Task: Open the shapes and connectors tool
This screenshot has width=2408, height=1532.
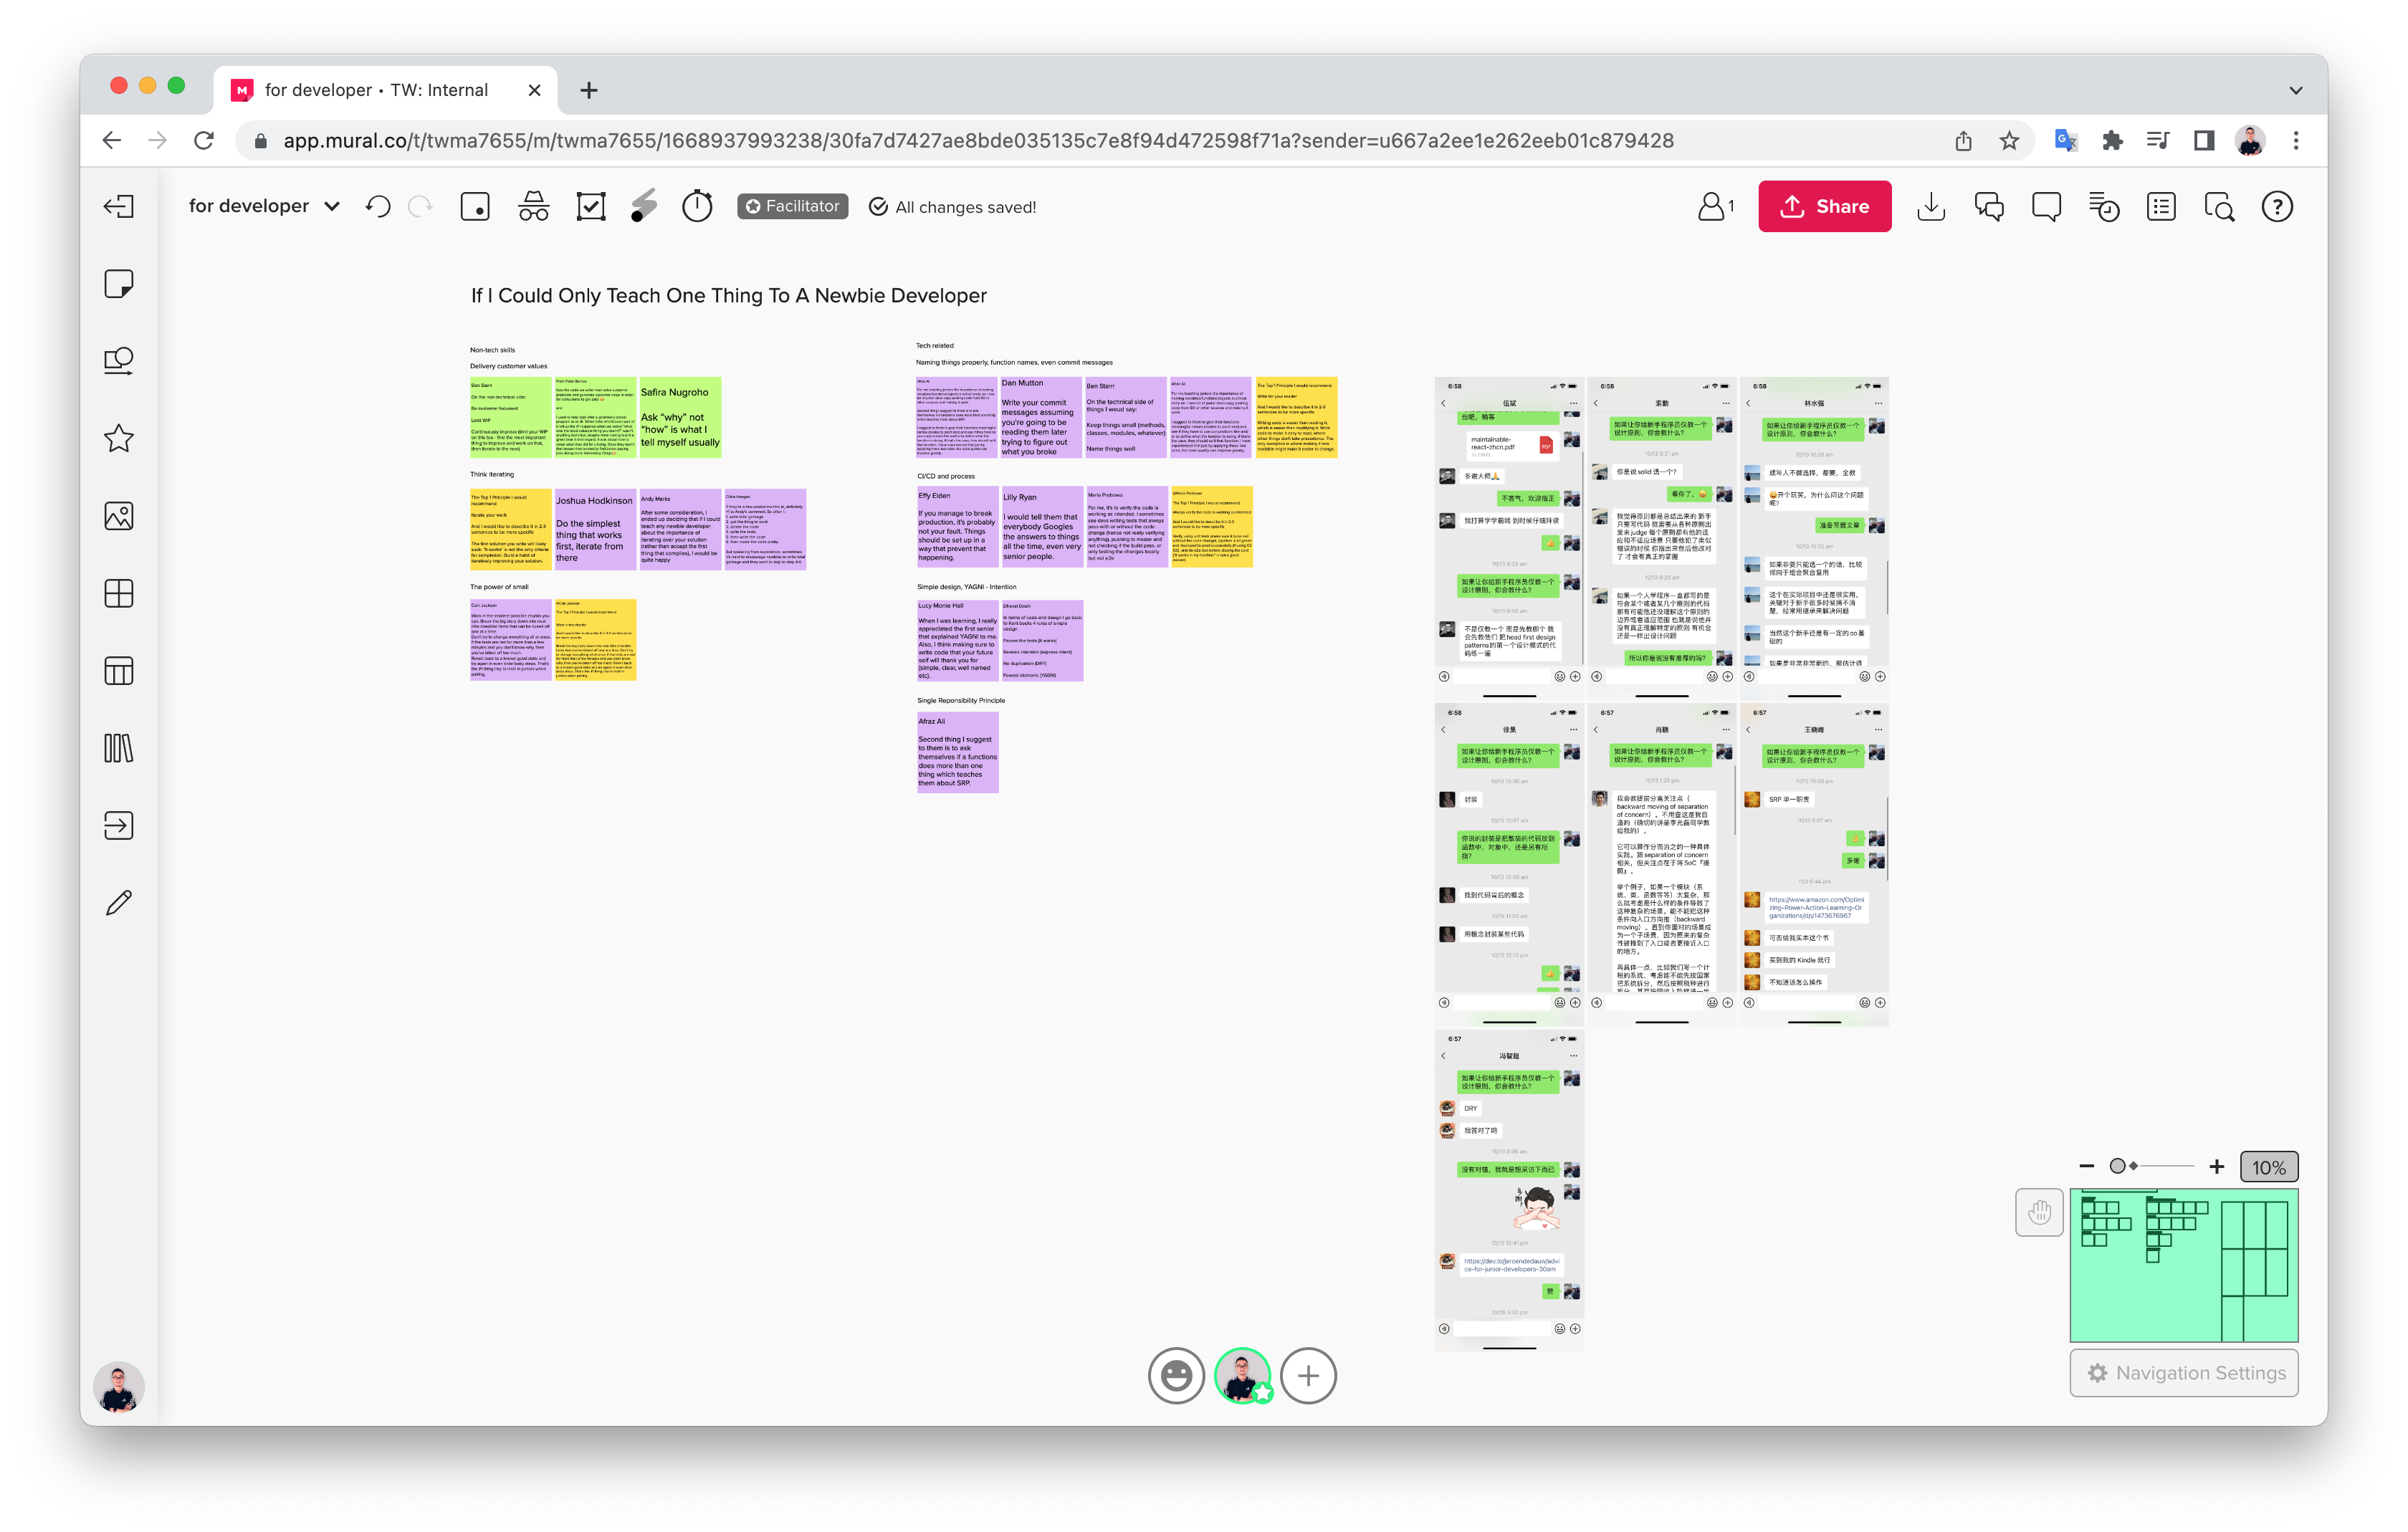Action: (x=119, y=361)
